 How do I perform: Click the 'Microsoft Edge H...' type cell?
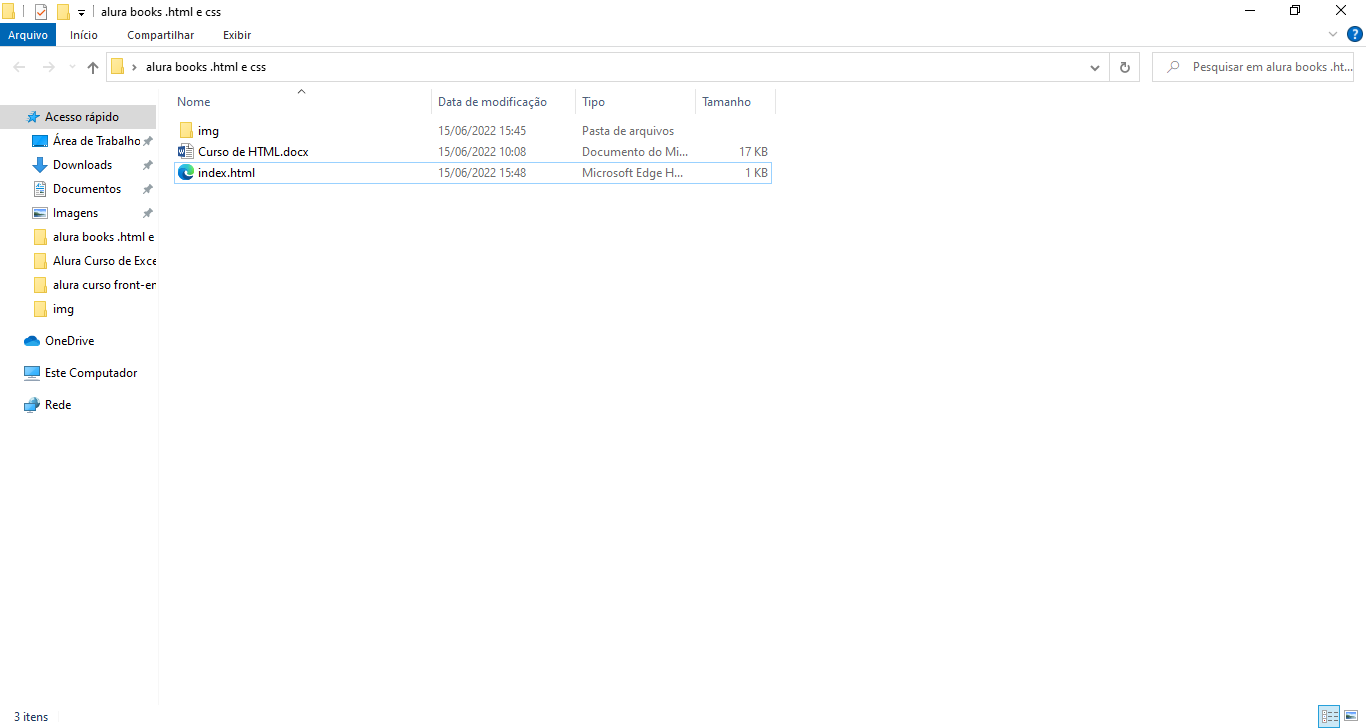(x=632, y=173)
